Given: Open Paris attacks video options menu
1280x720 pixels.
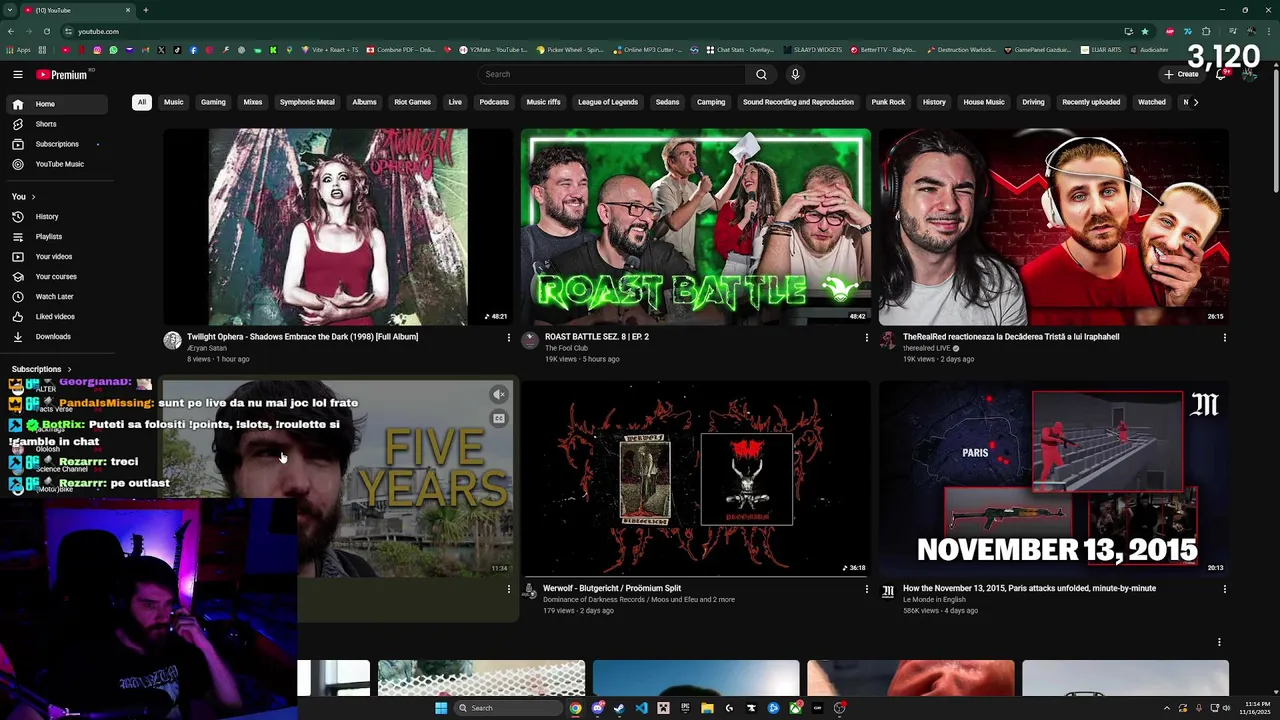Looking at the screenshot, I should pos(1224,589).
